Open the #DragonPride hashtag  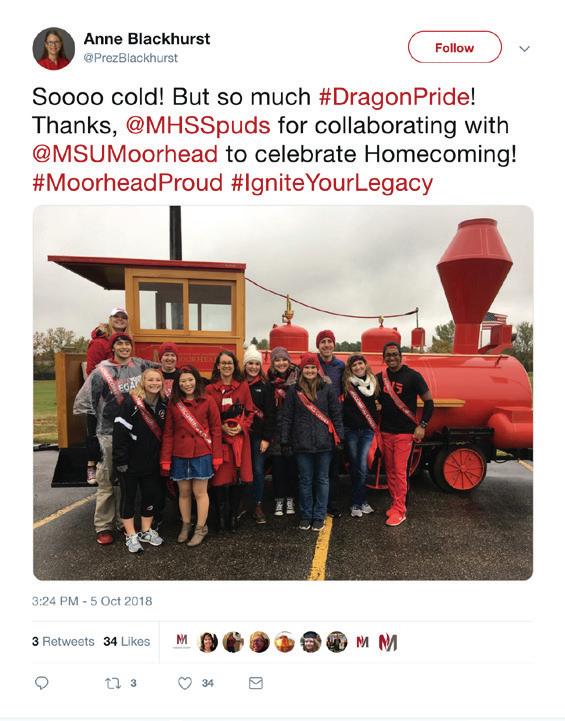tap(394, 97)
